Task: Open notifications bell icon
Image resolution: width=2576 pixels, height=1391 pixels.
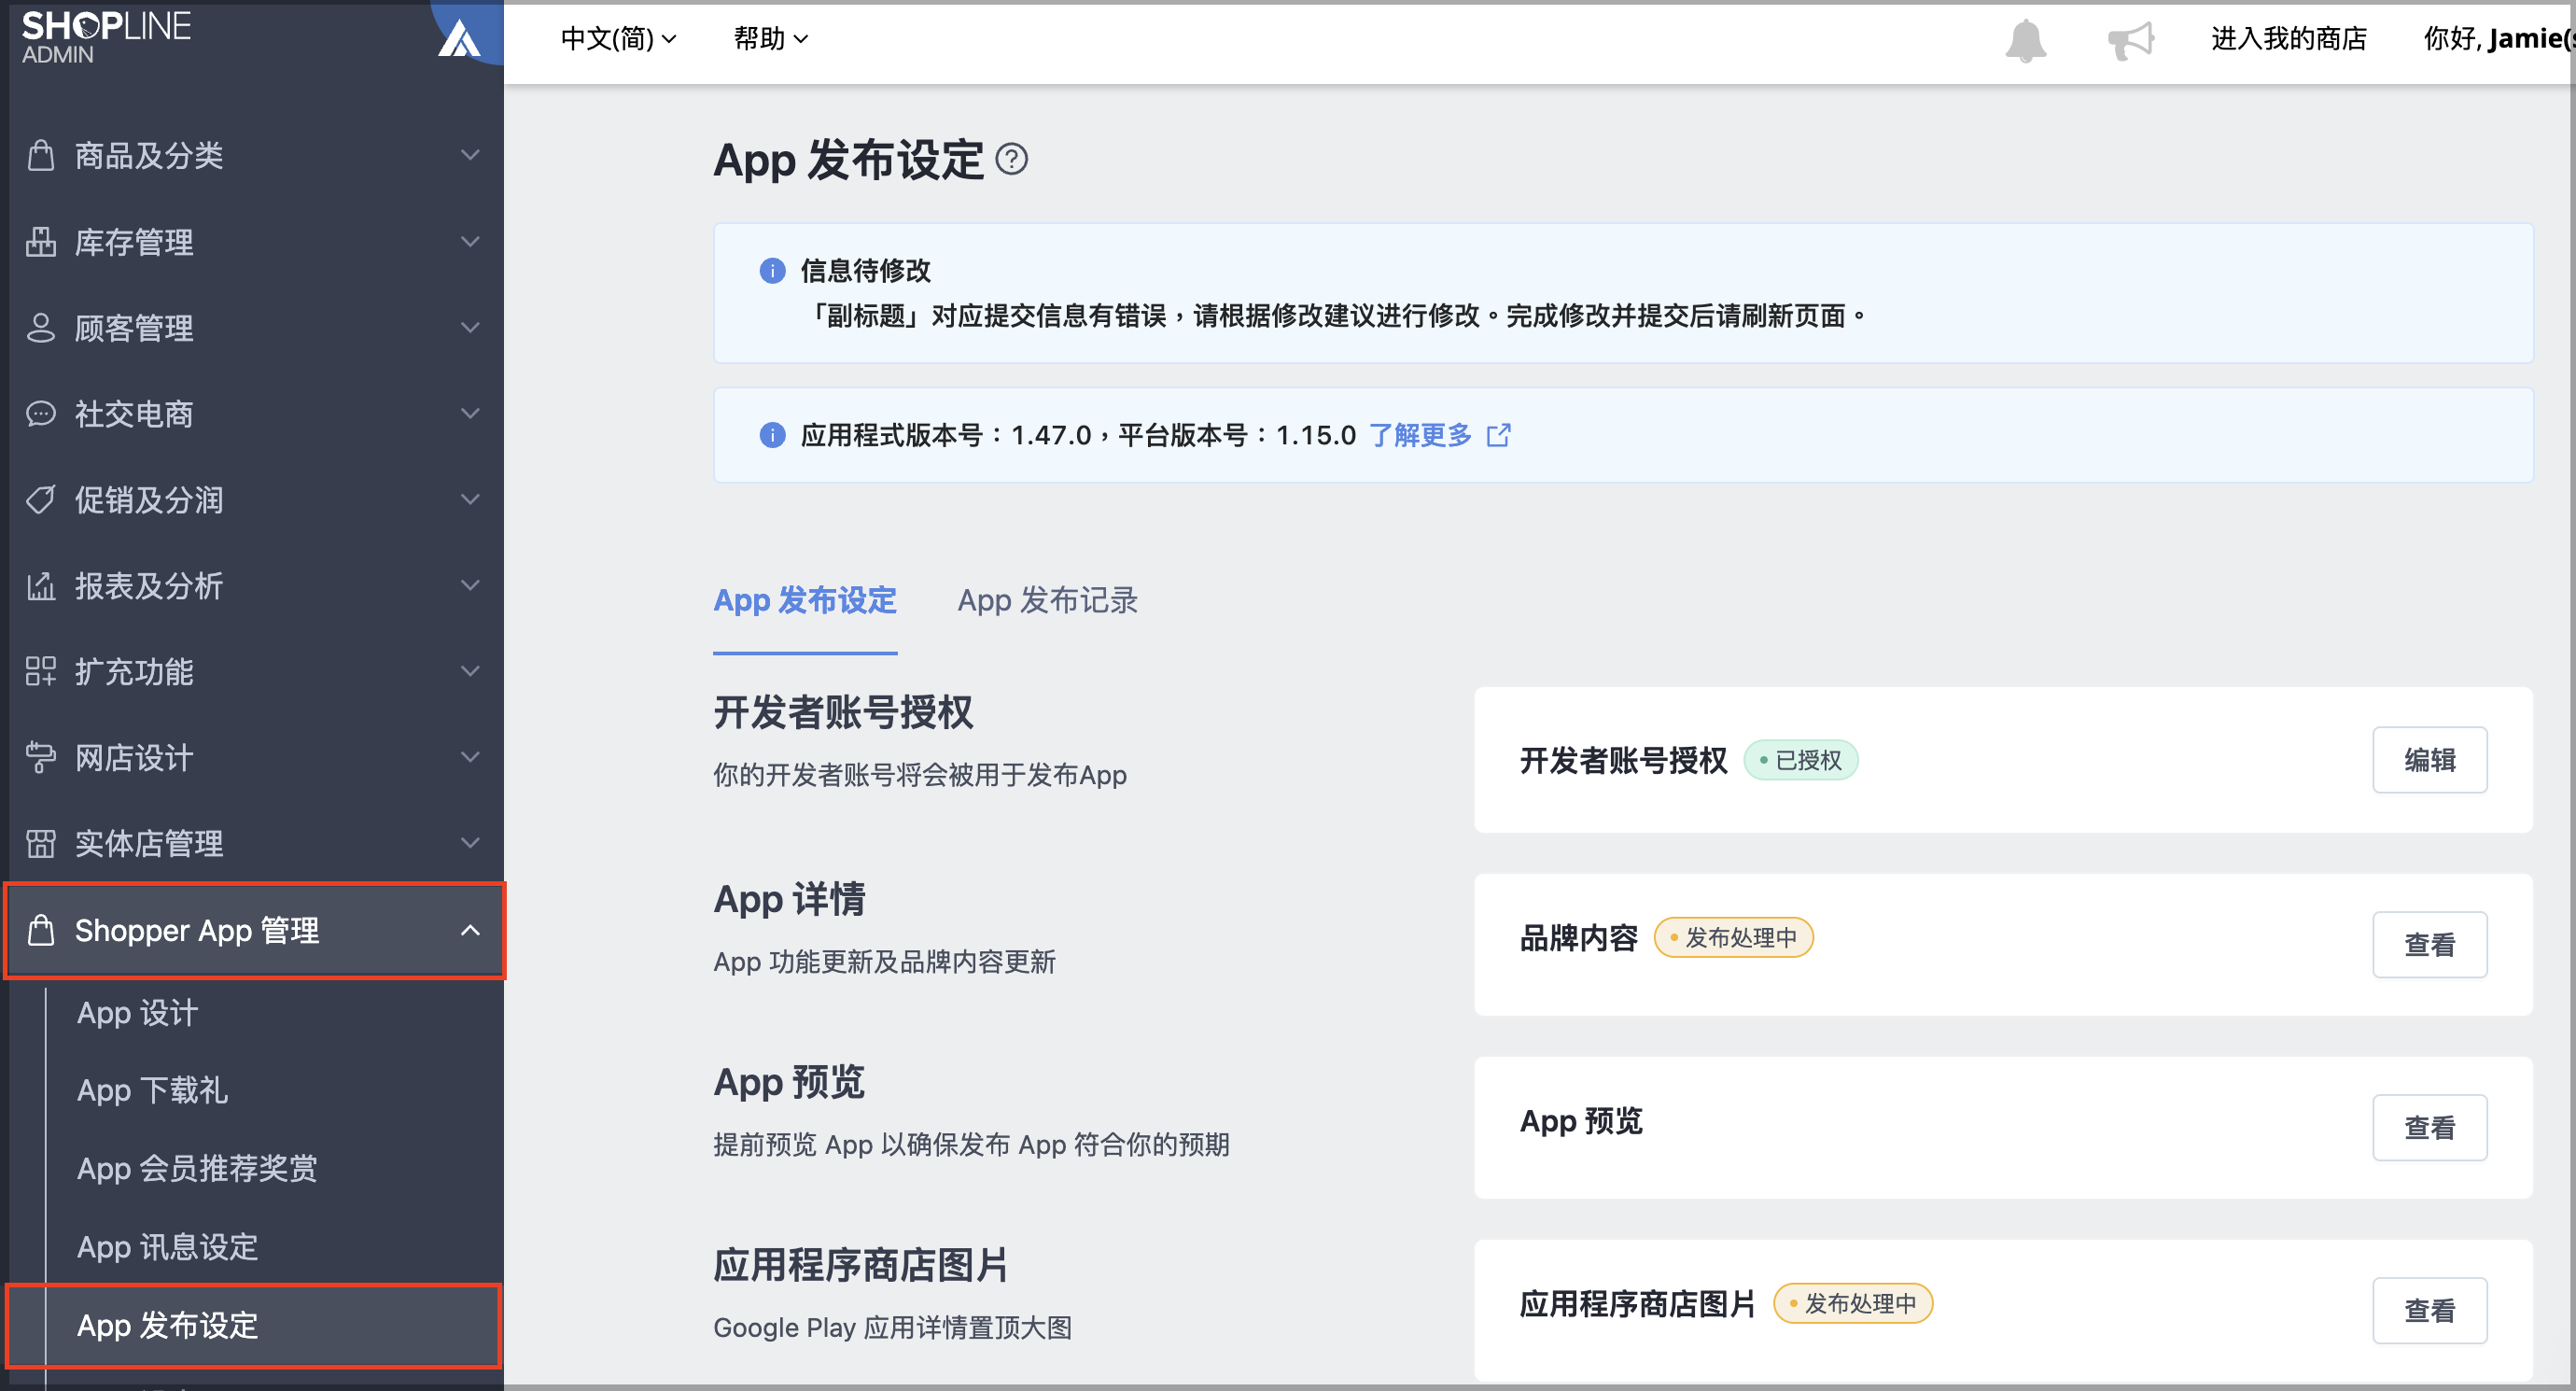Action: pyautogui.click(x=2025, y=40)
